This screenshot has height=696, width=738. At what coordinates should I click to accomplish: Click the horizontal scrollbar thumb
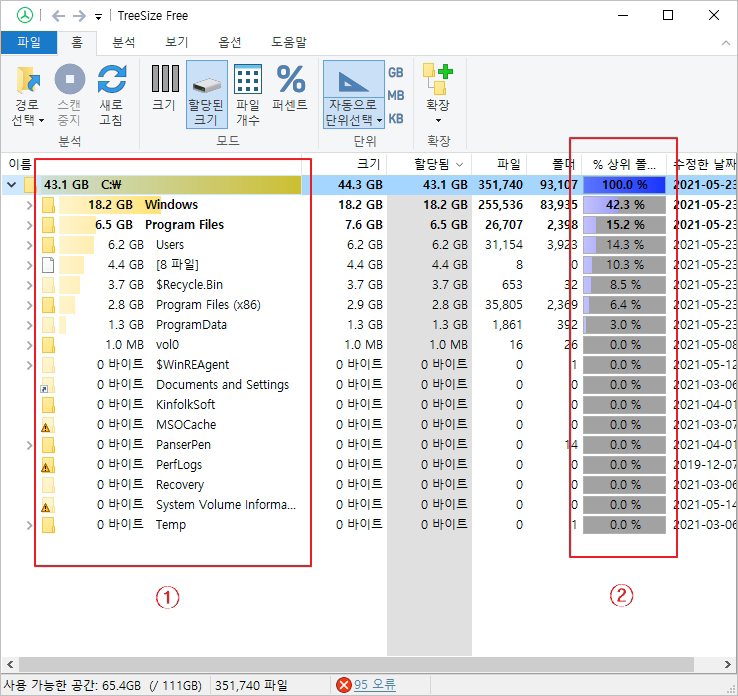pos(356,664)
